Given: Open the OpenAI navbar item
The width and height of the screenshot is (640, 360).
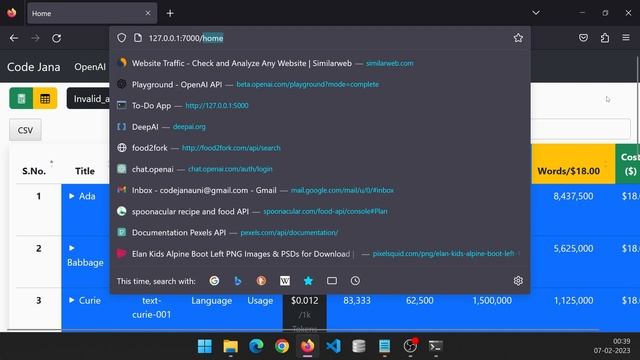Looking at the screenshot, I should 90,67.
